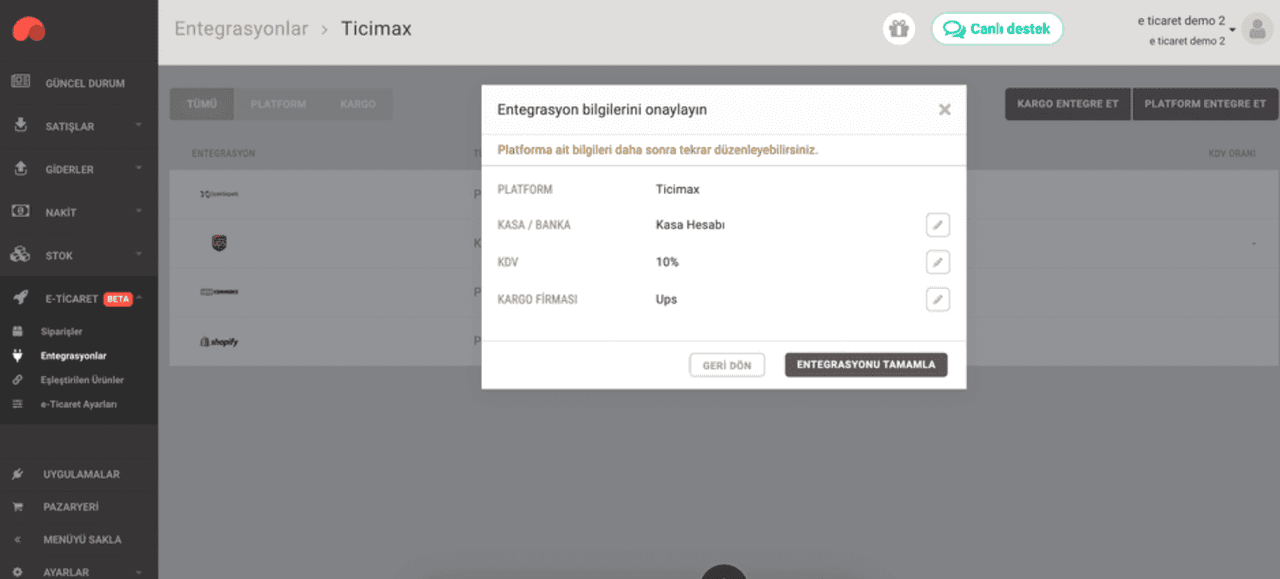Click the Güncel Durum sidebar icon
The height and width of the screenshot is (579, 1280).
20,82
